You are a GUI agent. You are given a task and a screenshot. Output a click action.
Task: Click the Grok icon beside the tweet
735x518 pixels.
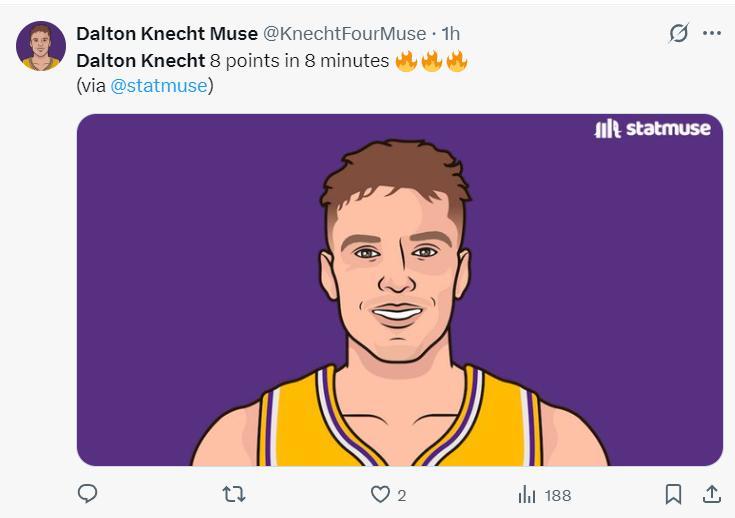pyautogui.click(x=679, y=33)
